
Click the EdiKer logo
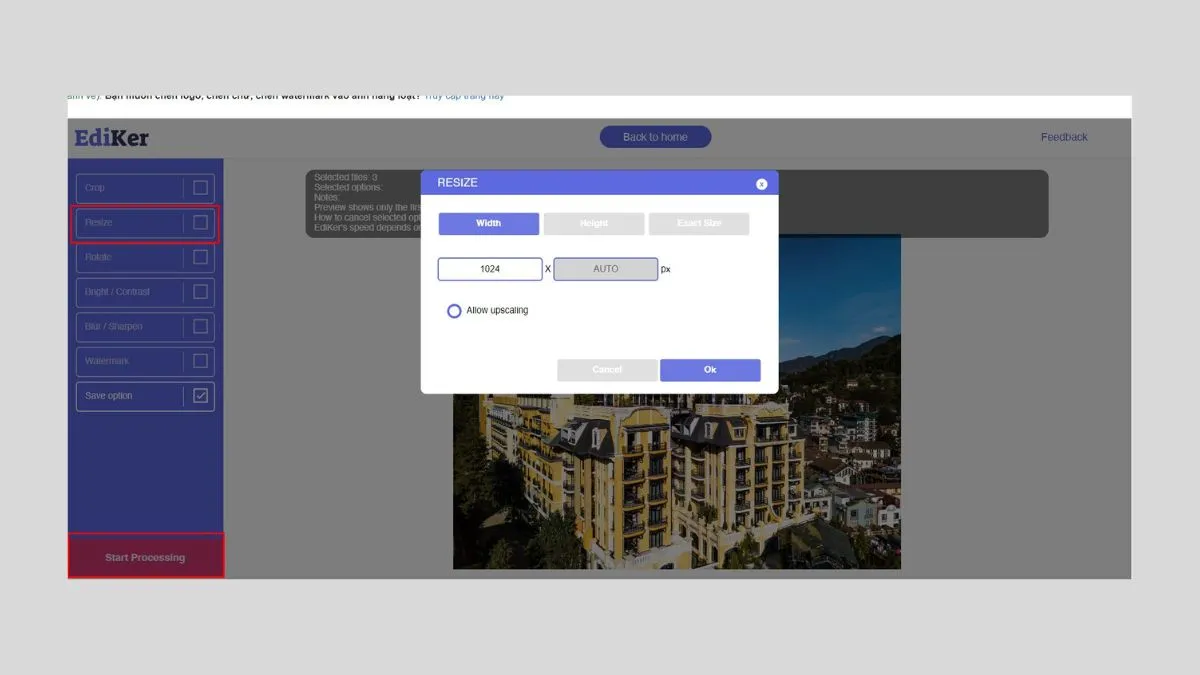coord(110,137)
